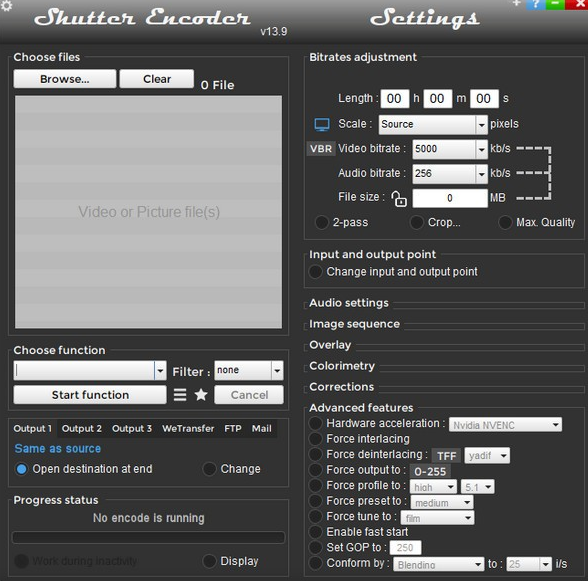This screenshot has height=581, width=588.
Task: Click the Browse... button
Action: [64, 79]
